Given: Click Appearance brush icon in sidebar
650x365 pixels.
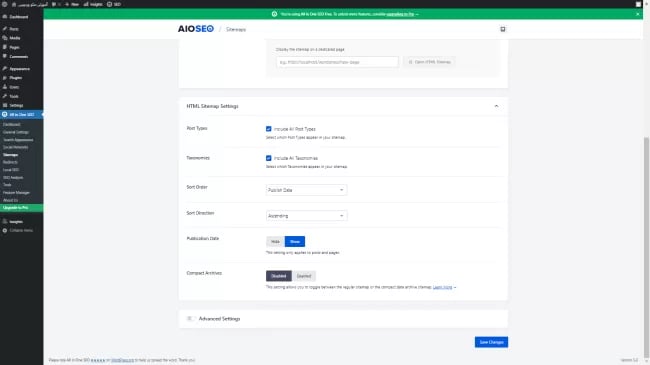Looking at the screenshot, I should [x=5, y=68].
